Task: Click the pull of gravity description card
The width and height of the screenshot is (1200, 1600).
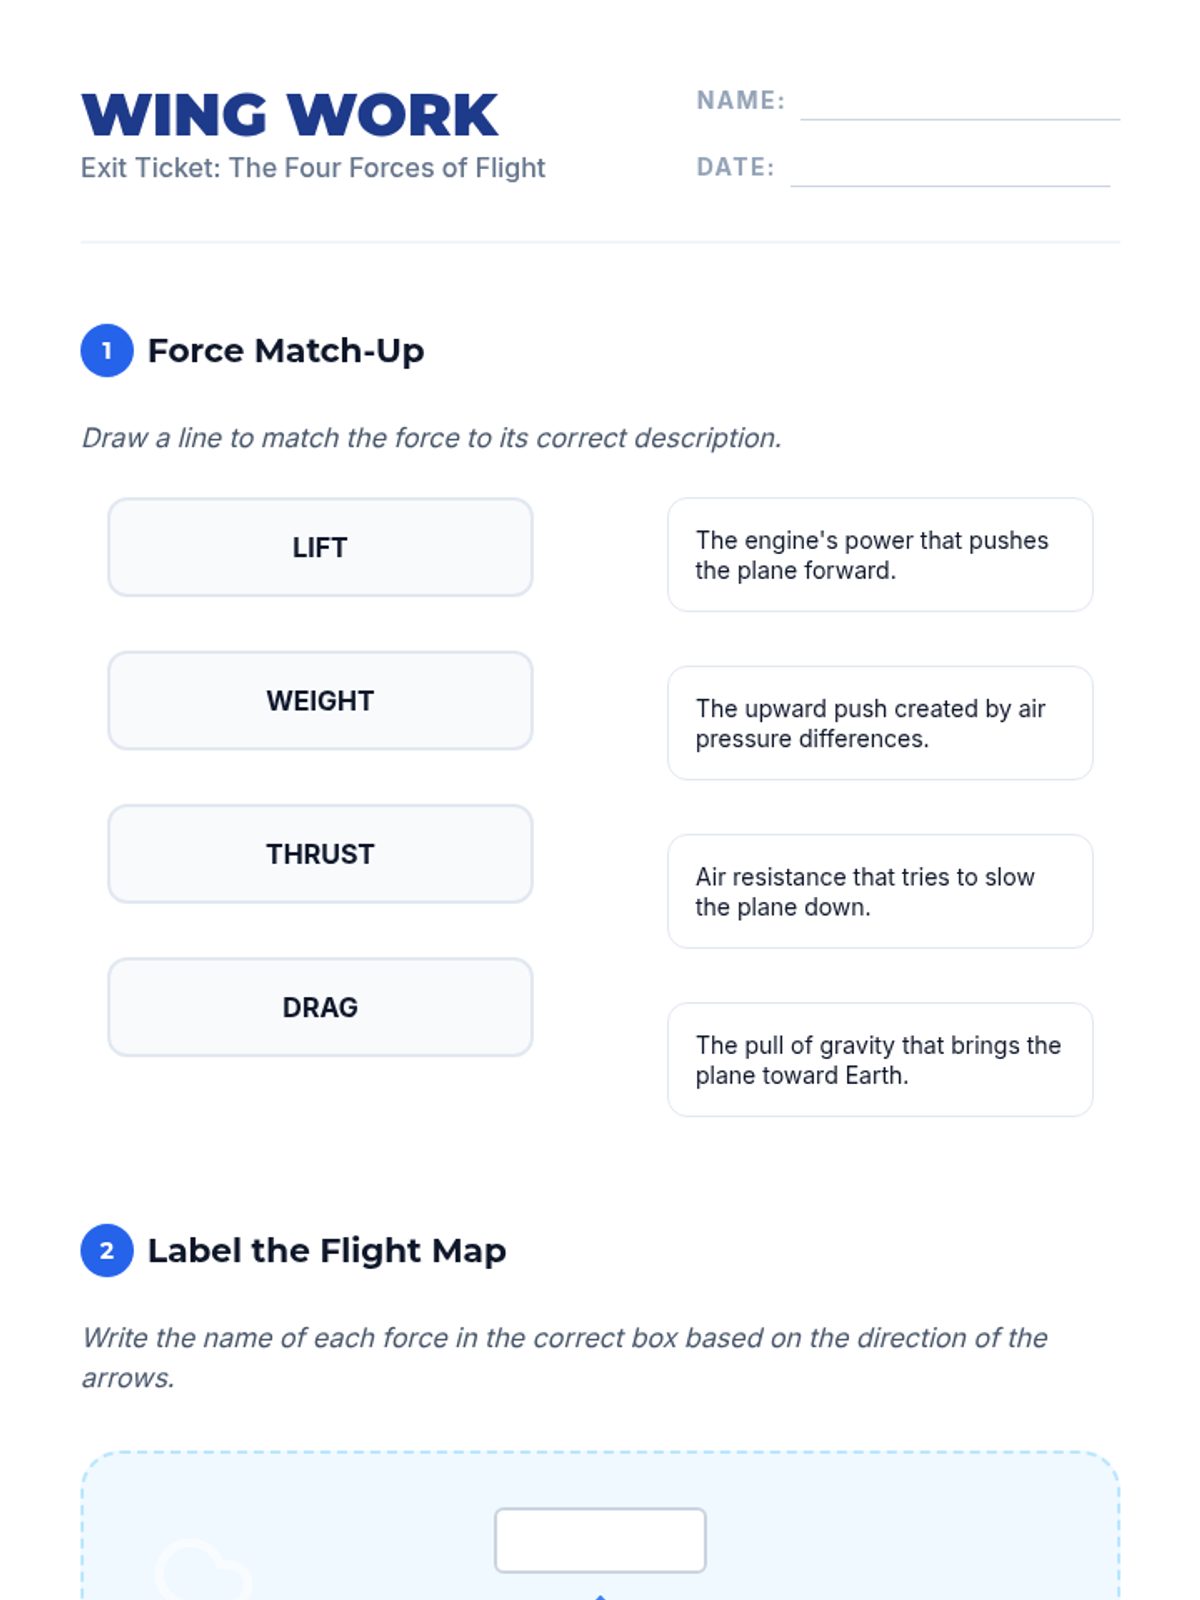Action: (x=880, y=1060)
